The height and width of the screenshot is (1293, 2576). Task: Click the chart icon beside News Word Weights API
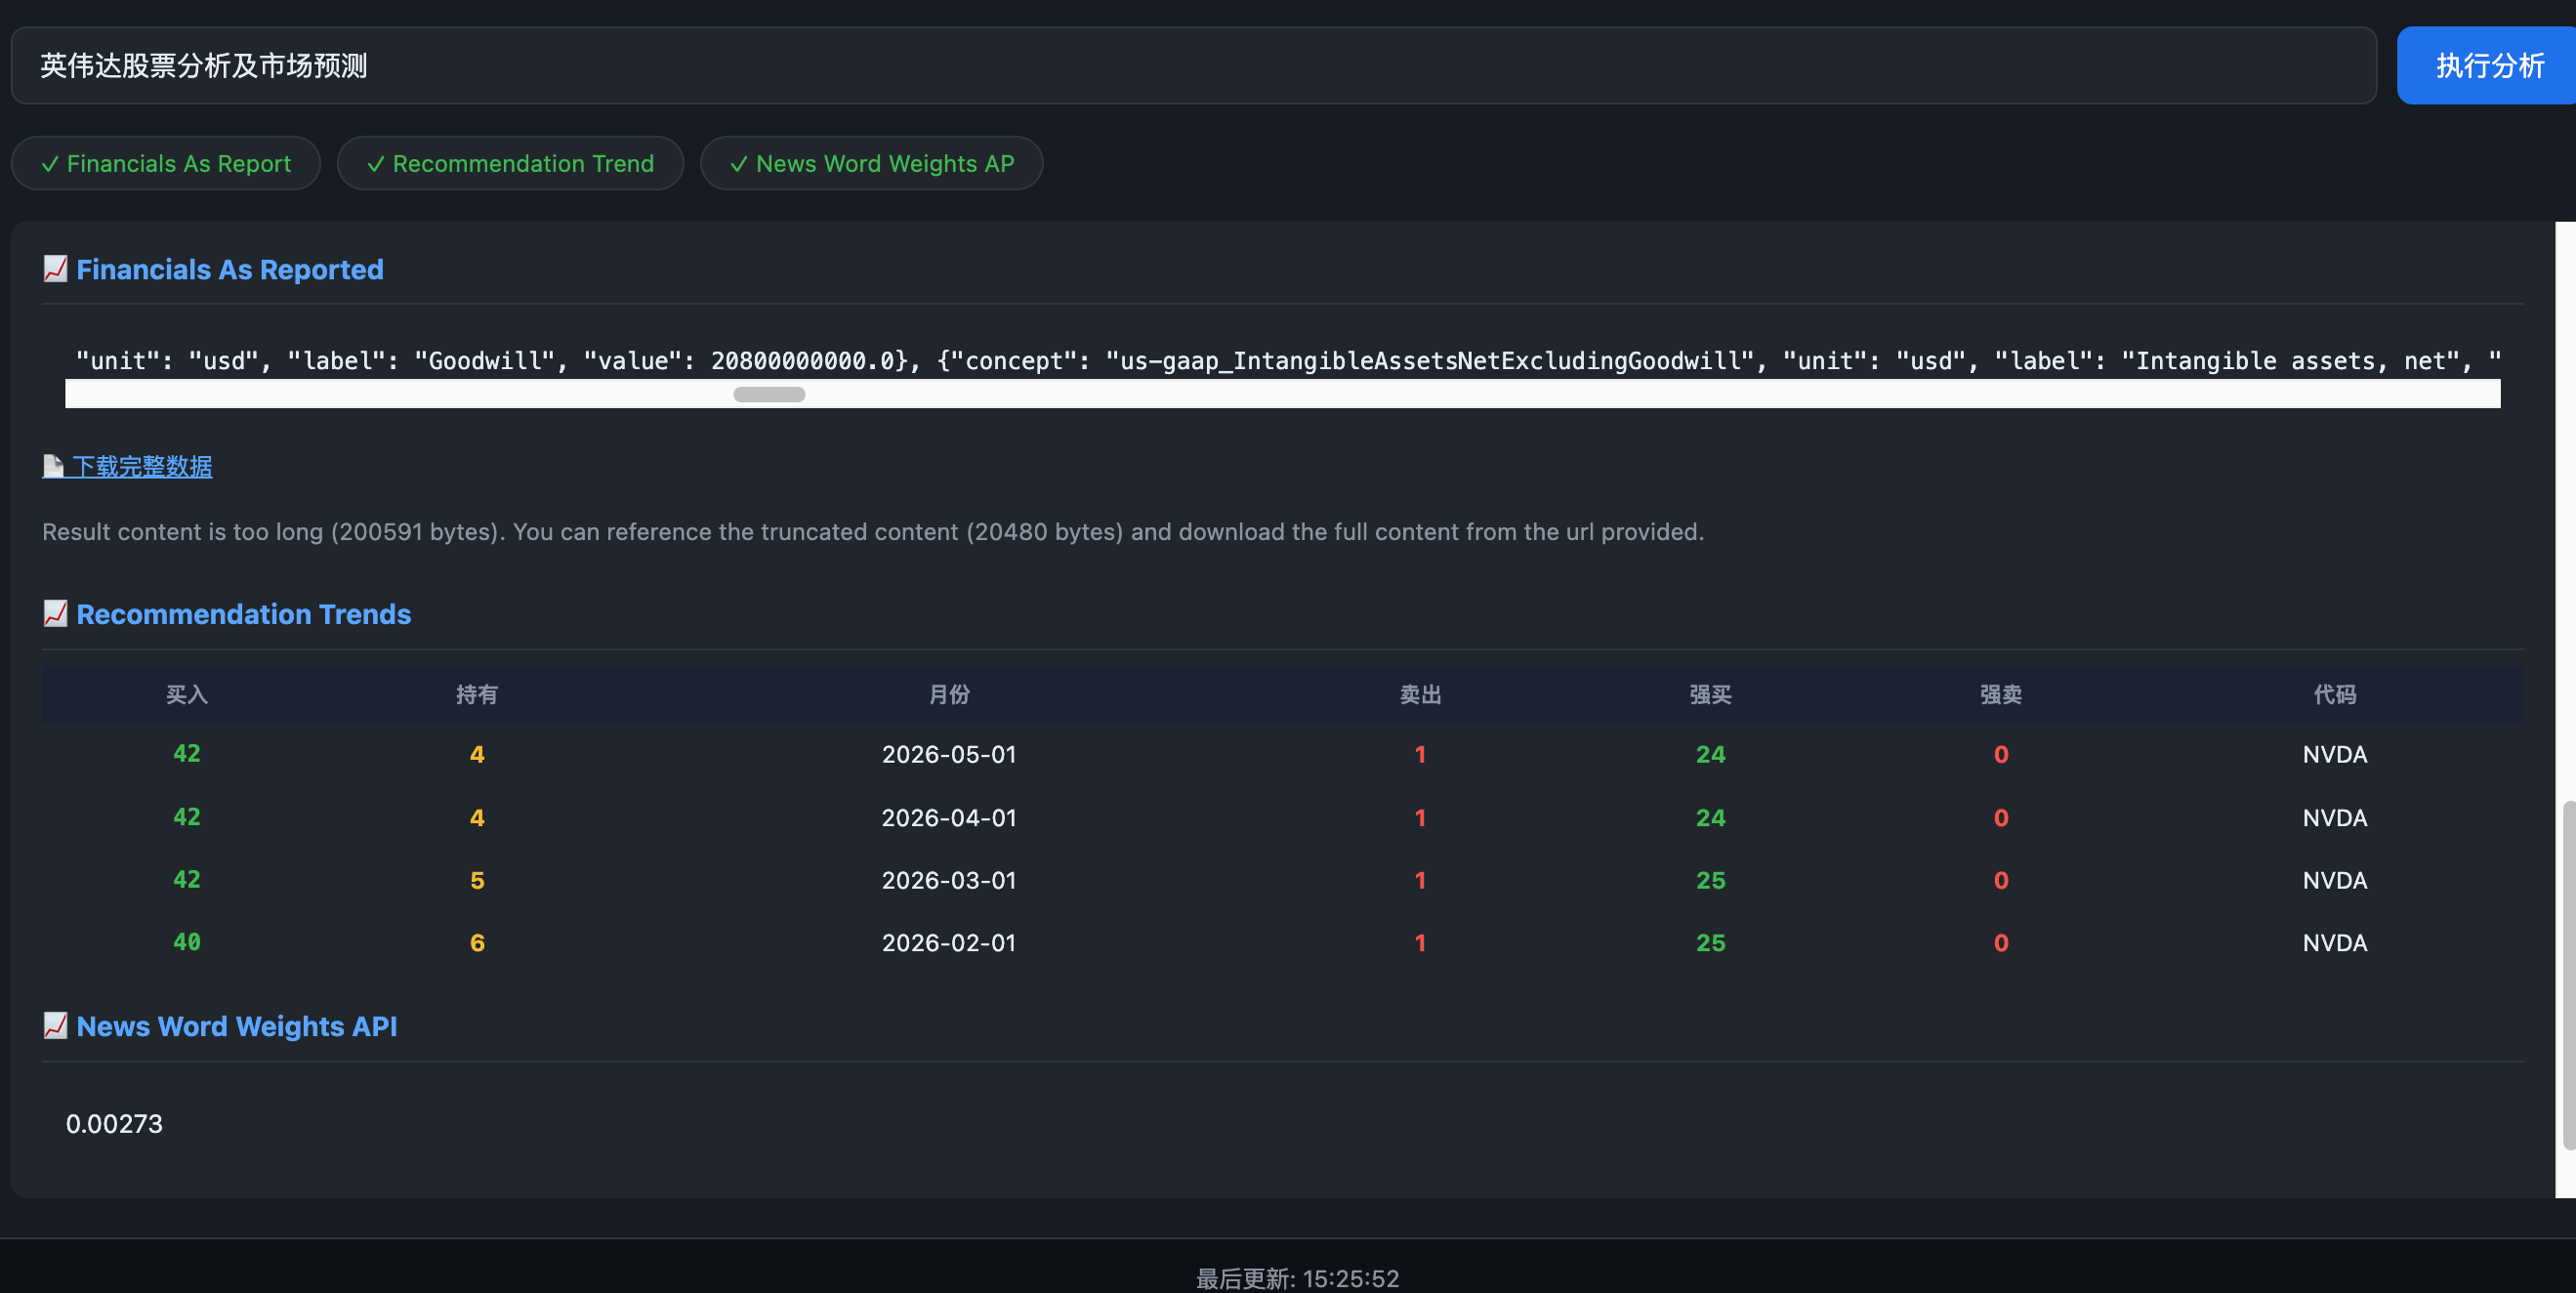[55, 1025]
